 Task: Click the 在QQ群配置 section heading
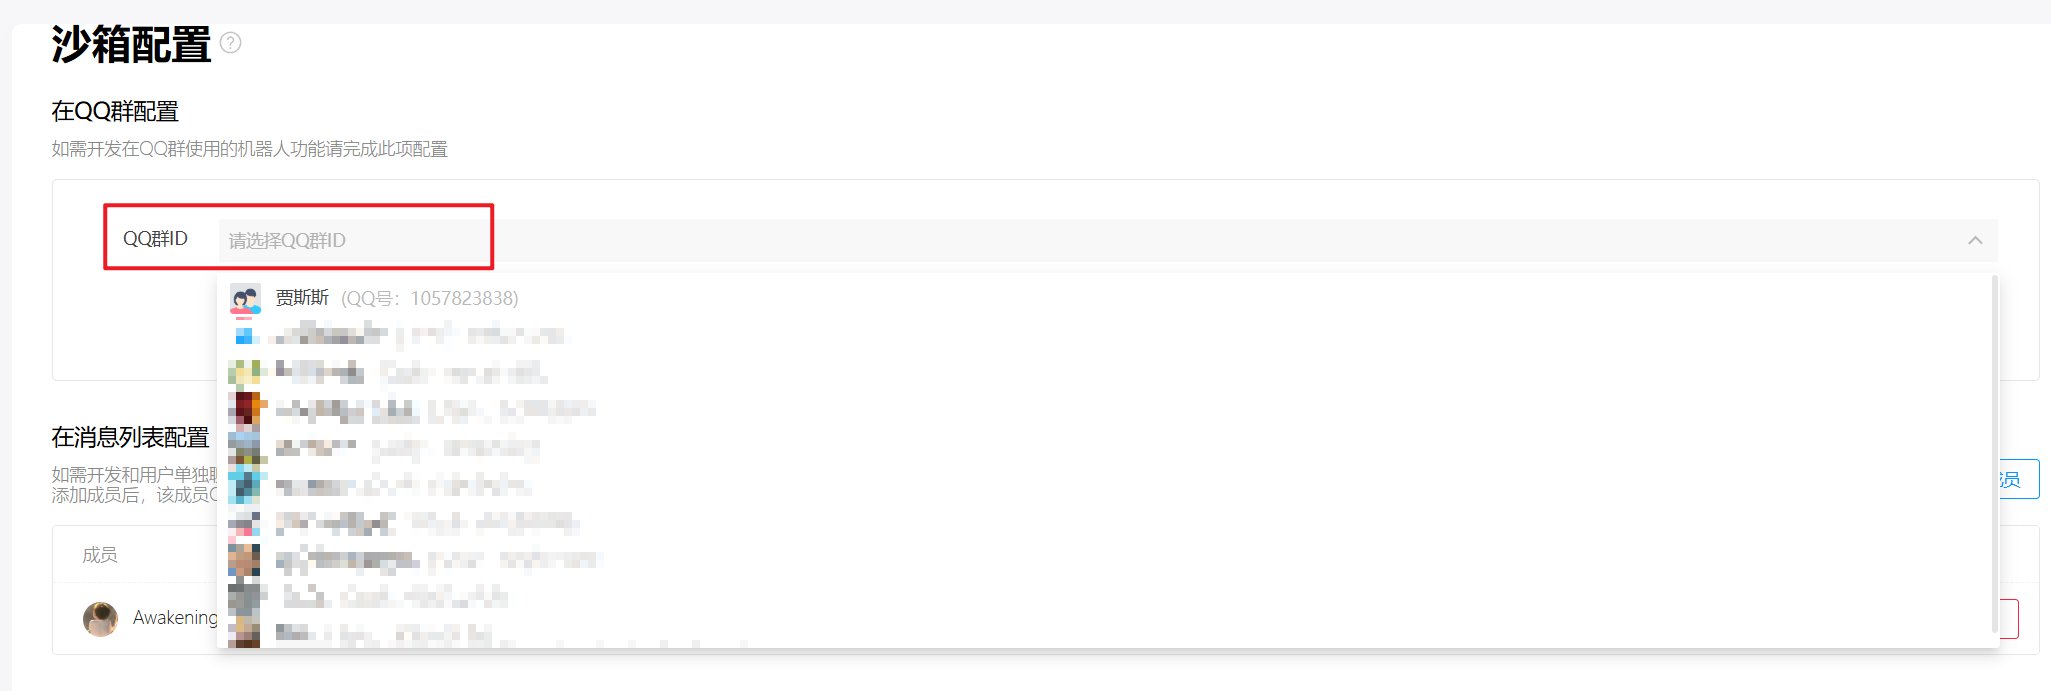(x=115, y=111)
